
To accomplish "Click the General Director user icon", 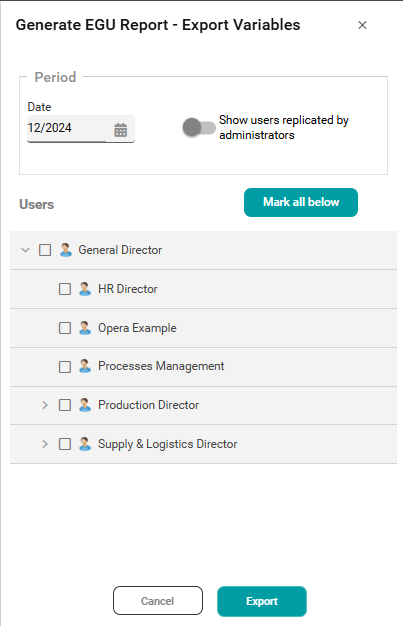I will point(66,250).
